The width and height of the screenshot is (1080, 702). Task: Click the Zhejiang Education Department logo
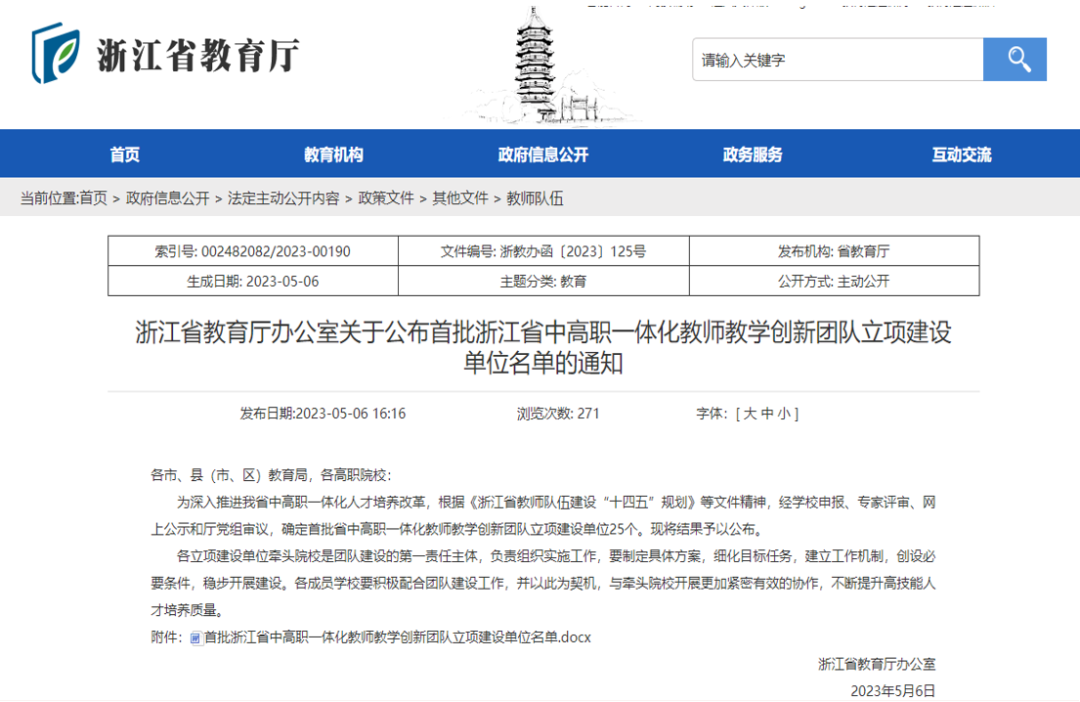point(56,53)
